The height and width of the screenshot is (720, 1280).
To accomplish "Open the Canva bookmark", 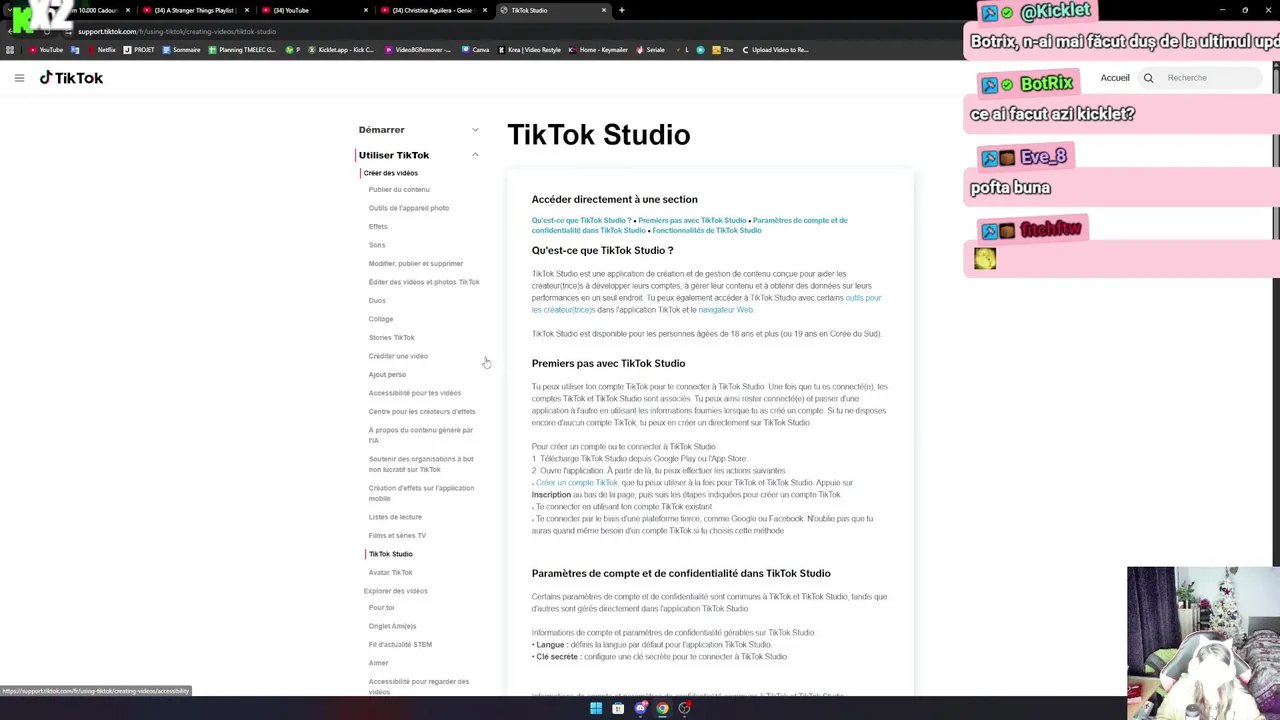I will 476,50.
